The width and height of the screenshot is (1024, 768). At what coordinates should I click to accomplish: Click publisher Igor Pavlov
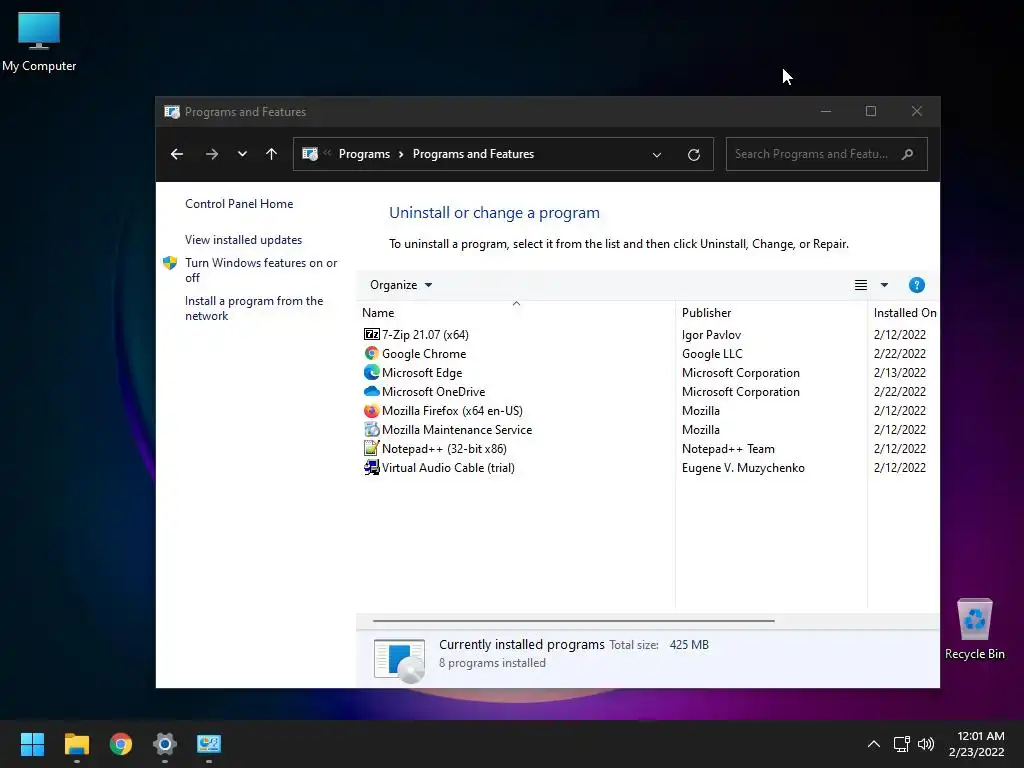coord(711,334)
